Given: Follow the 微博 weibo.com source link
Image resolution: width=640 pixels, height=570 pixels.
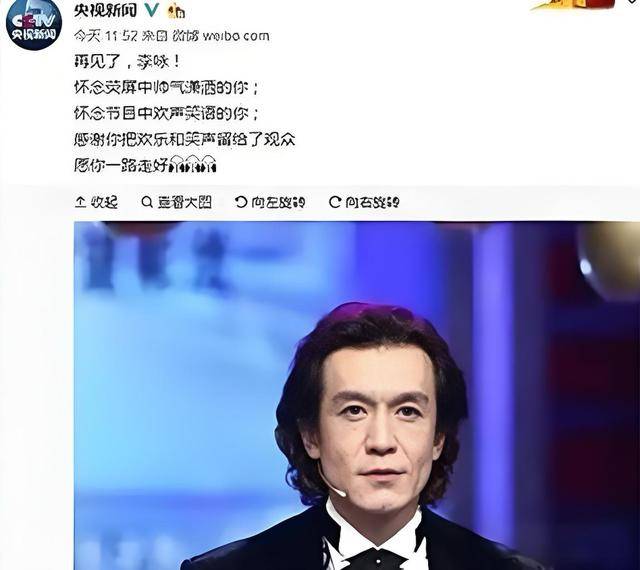Looking at the screenshot, I should pos(220,36).
